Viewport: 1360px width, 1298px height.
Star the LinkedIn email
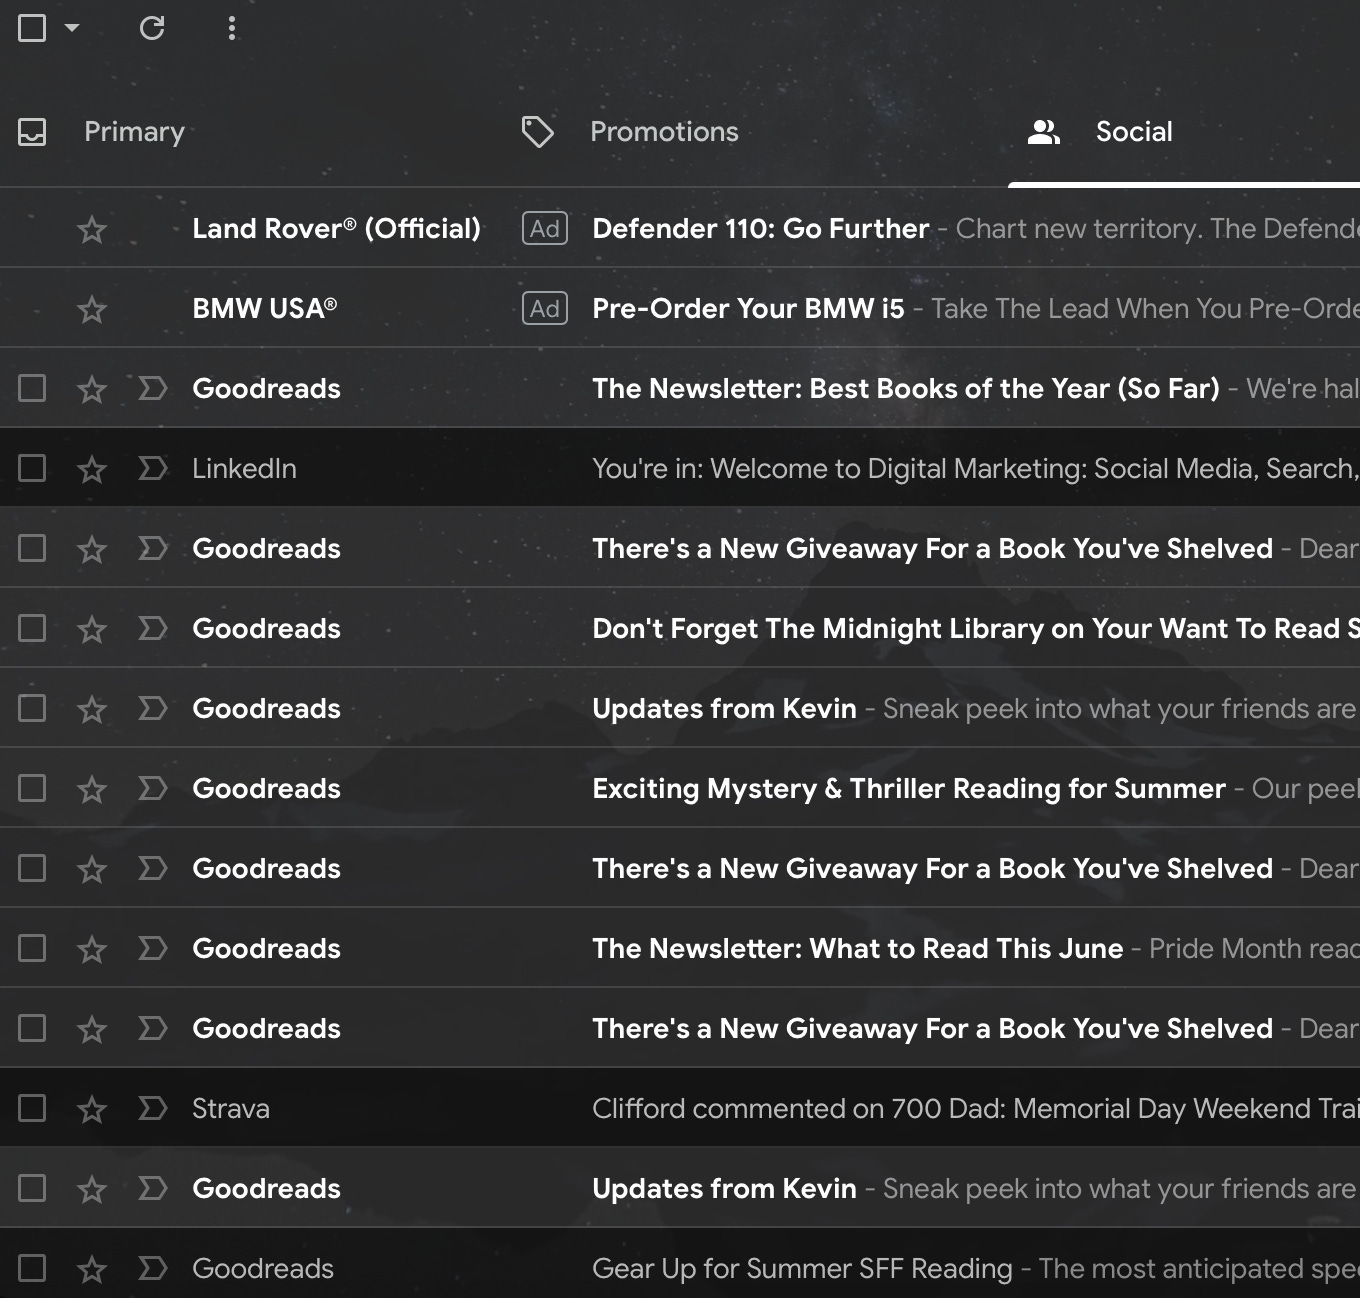pyautogui.click(x=92, y=469)
